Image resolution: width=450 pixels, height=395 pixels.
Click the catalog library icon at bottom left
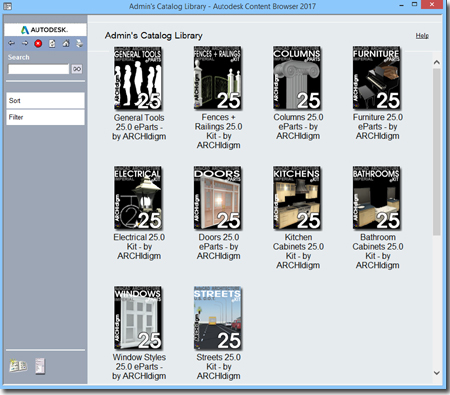18,366
